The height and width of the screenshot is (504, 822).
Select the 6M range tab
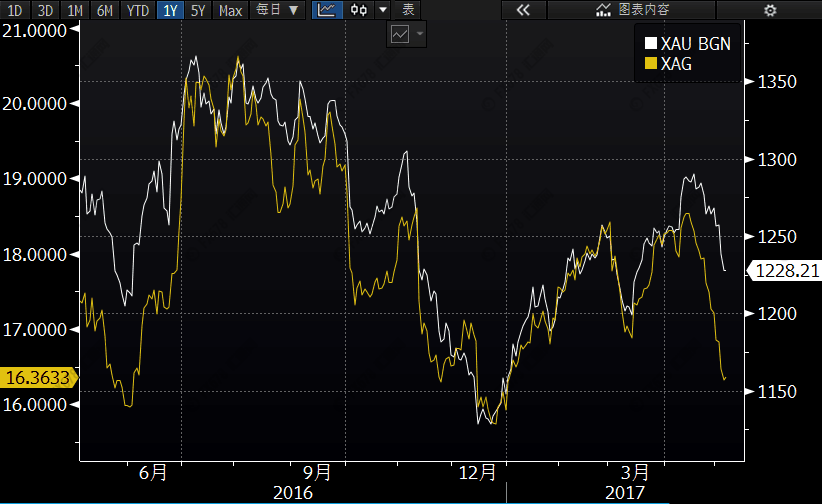click(x=104, y=10)
